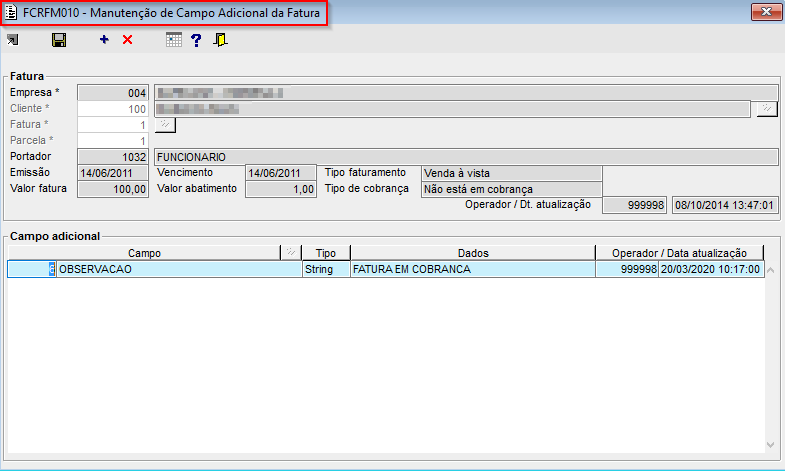The image size is (785, 471).
Task: Close the FCRFM010 window
Action: click(x=766, y=12)
